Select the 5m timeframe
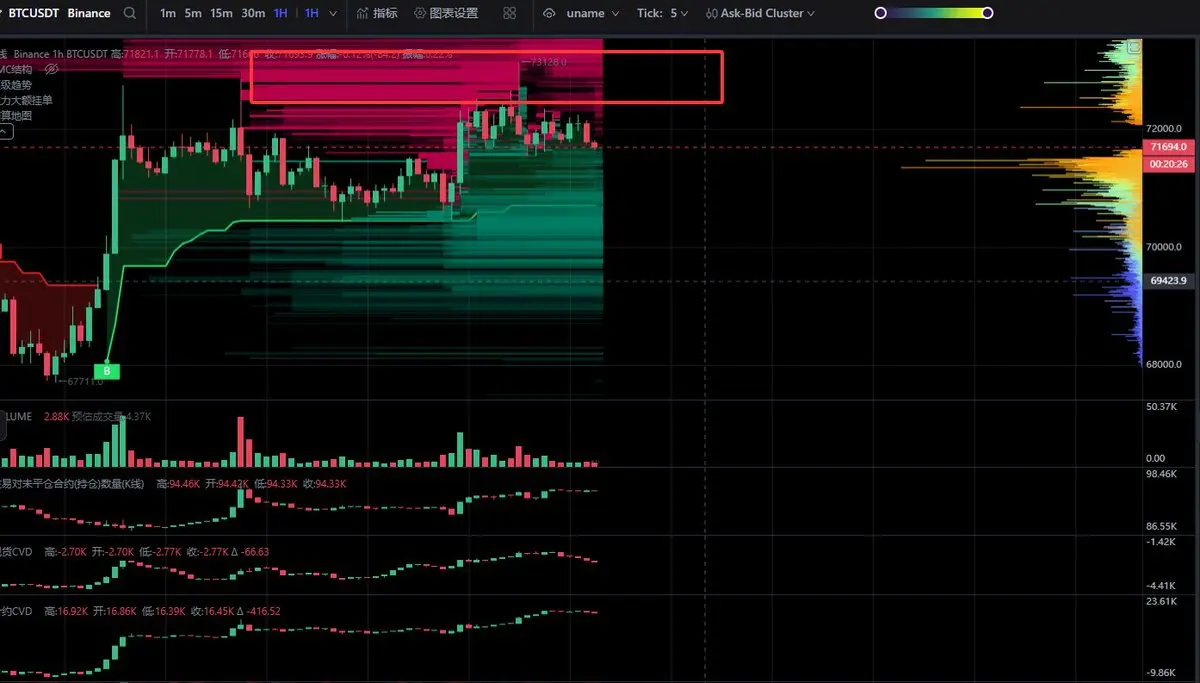Screen dimensions: 1200x683 (193, 14)
